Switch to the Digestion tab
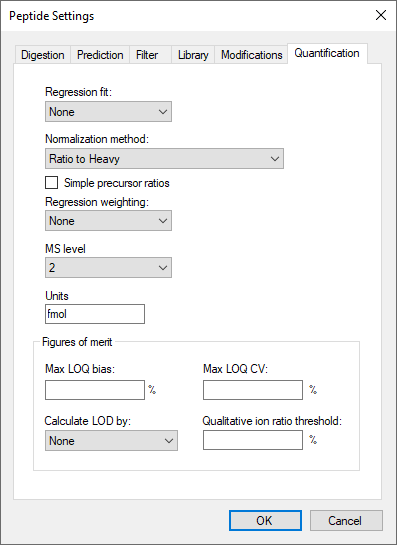Image resolution: width=397 pixels, height=545 pixels. 42,55
